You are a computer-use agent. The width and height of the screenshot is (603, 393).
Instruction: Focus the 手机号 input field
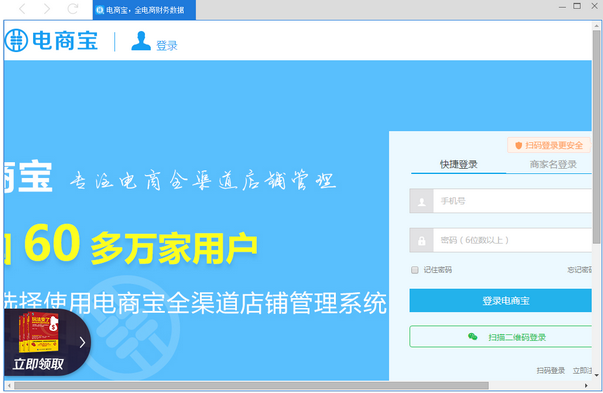[512, 201]
